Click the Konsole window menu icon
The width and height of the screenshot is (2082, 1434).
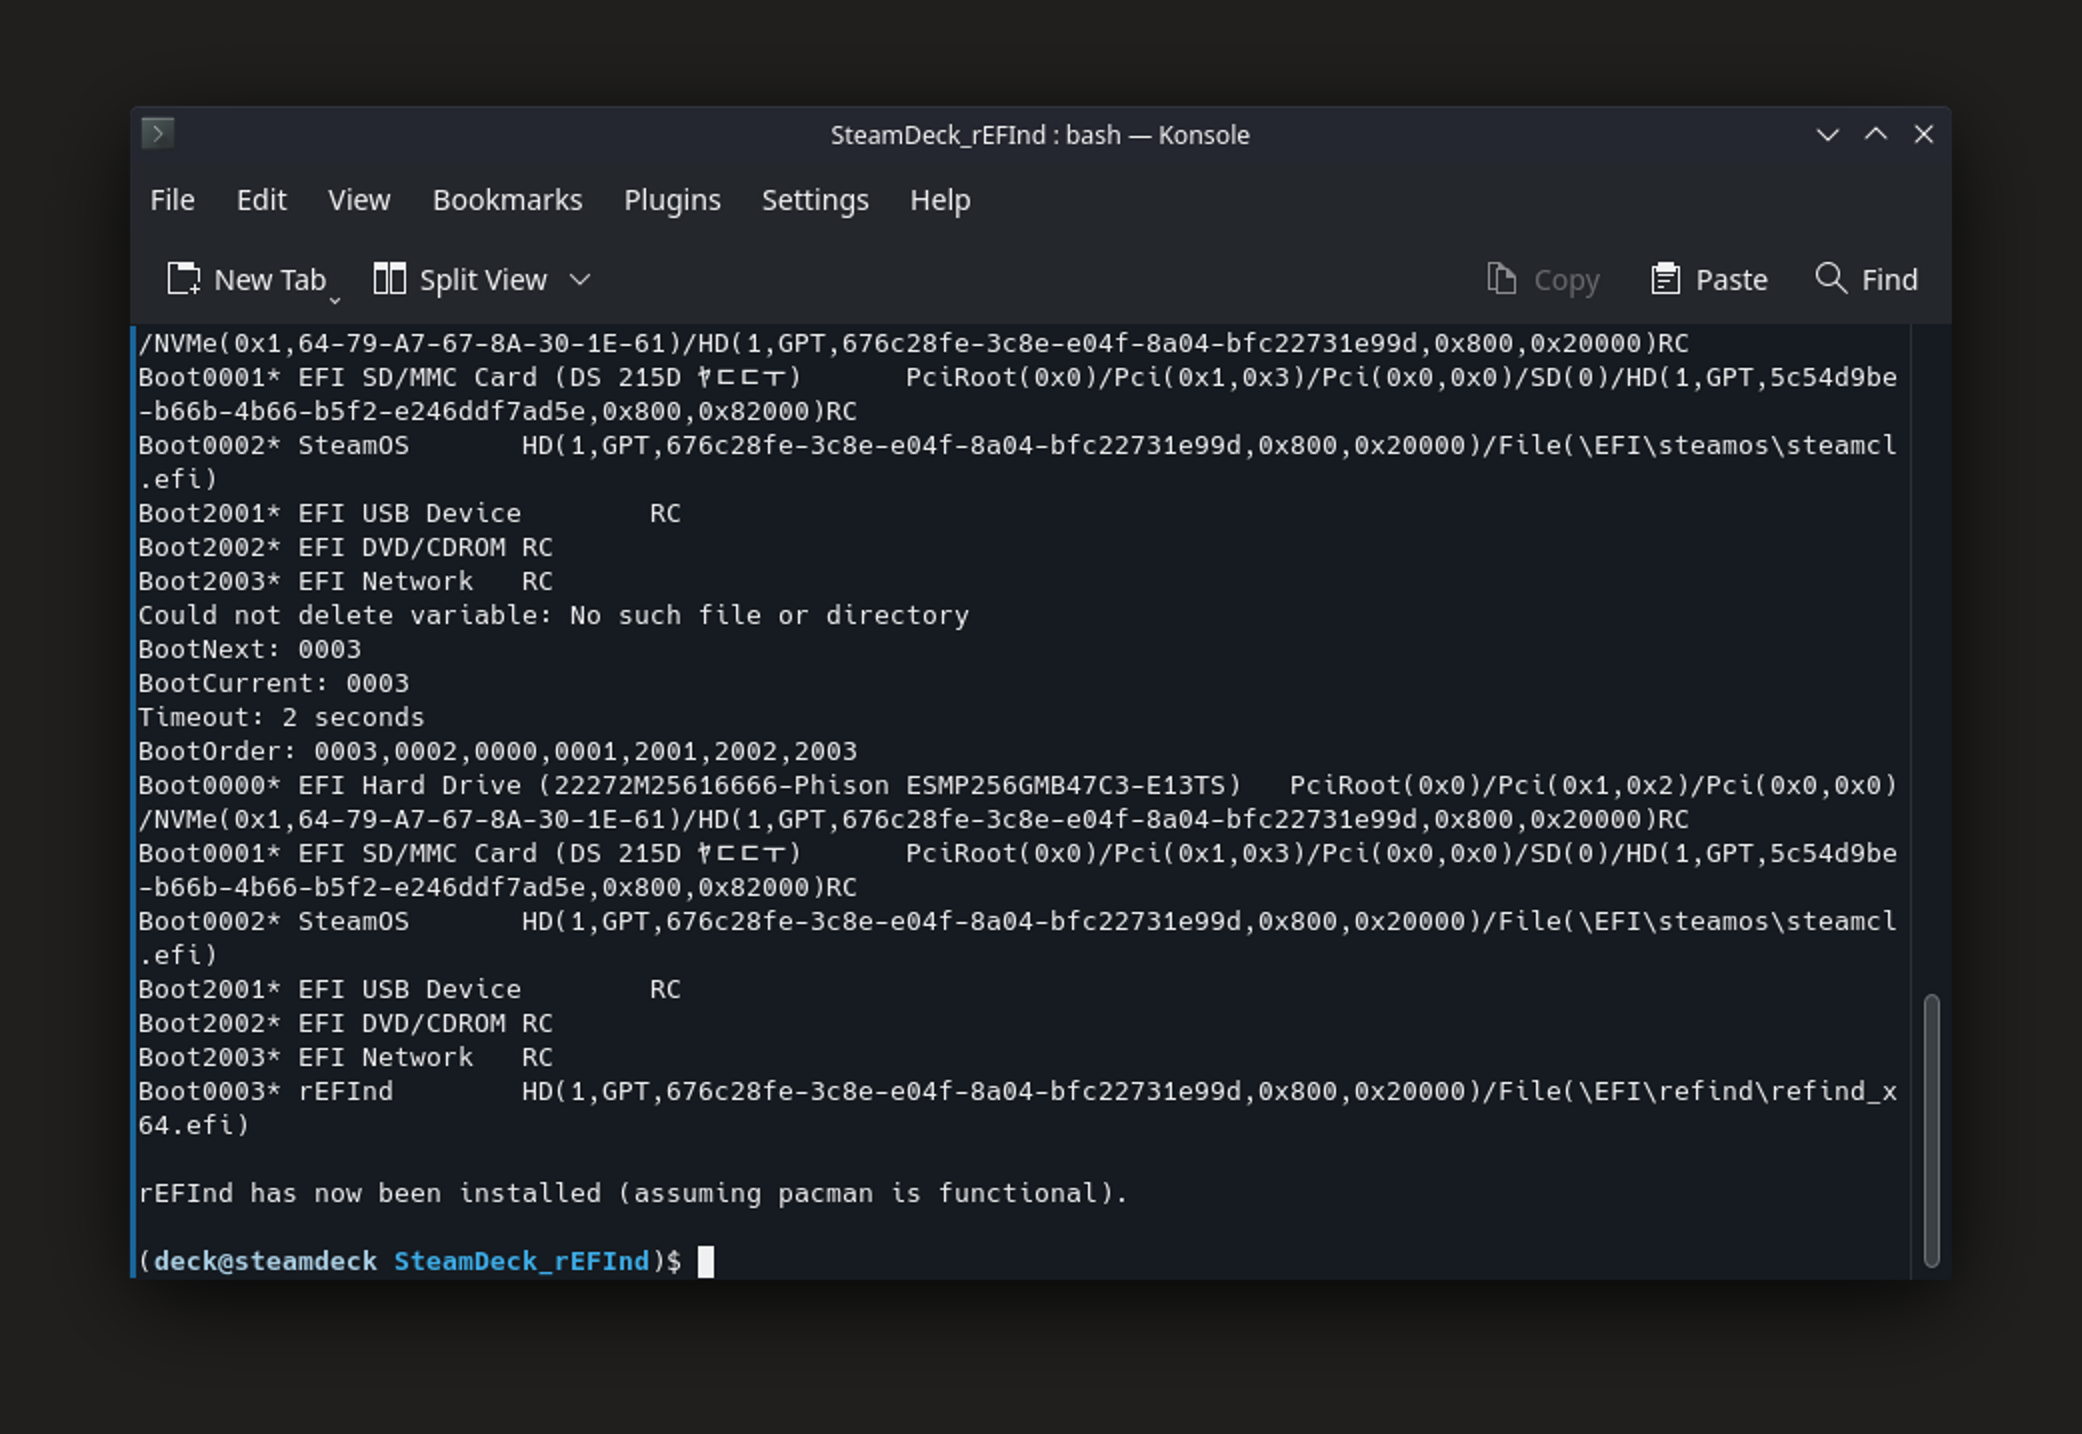coord(158,133)
